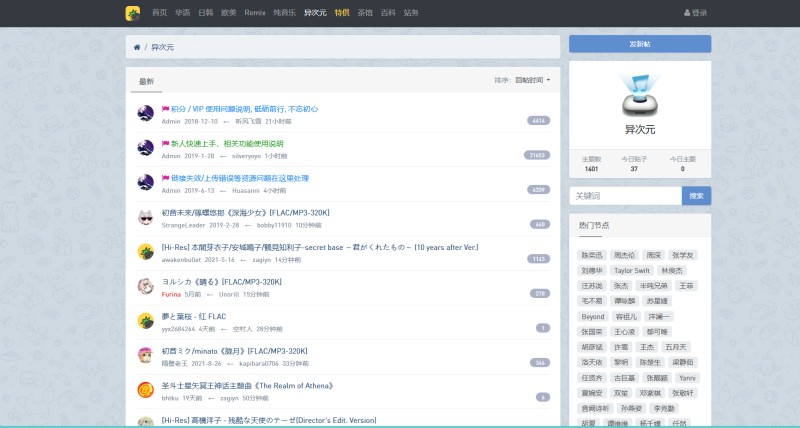Image resolution: width=800 pixels, height=428 pixels.
Task: Open Admin avatar on 链接失效 post
Action: point(145,183)
